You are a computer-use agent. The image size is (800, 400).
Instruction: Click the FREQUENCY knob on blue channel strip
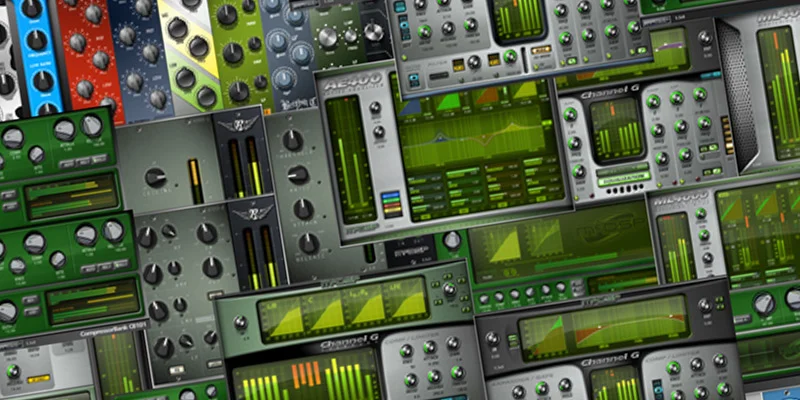click(x=36, y=40)
